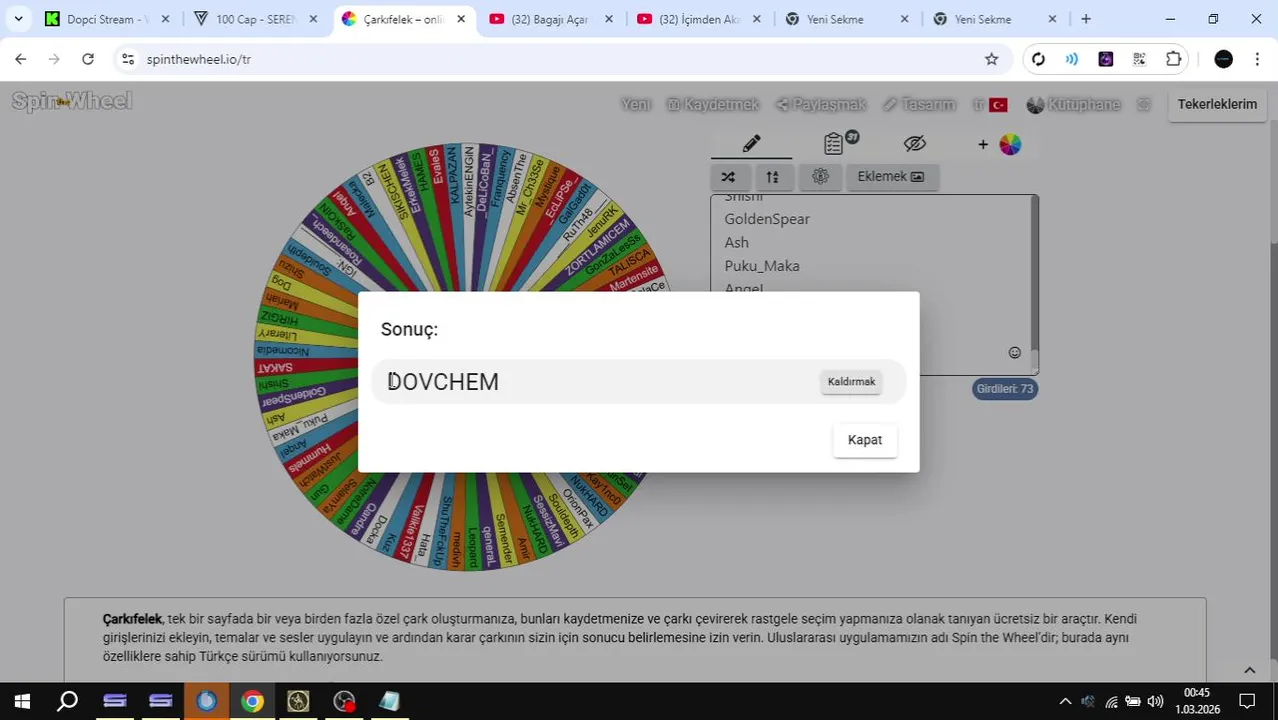
Task: Click Yeni in the top menu
Action: [x=636, y=104]
